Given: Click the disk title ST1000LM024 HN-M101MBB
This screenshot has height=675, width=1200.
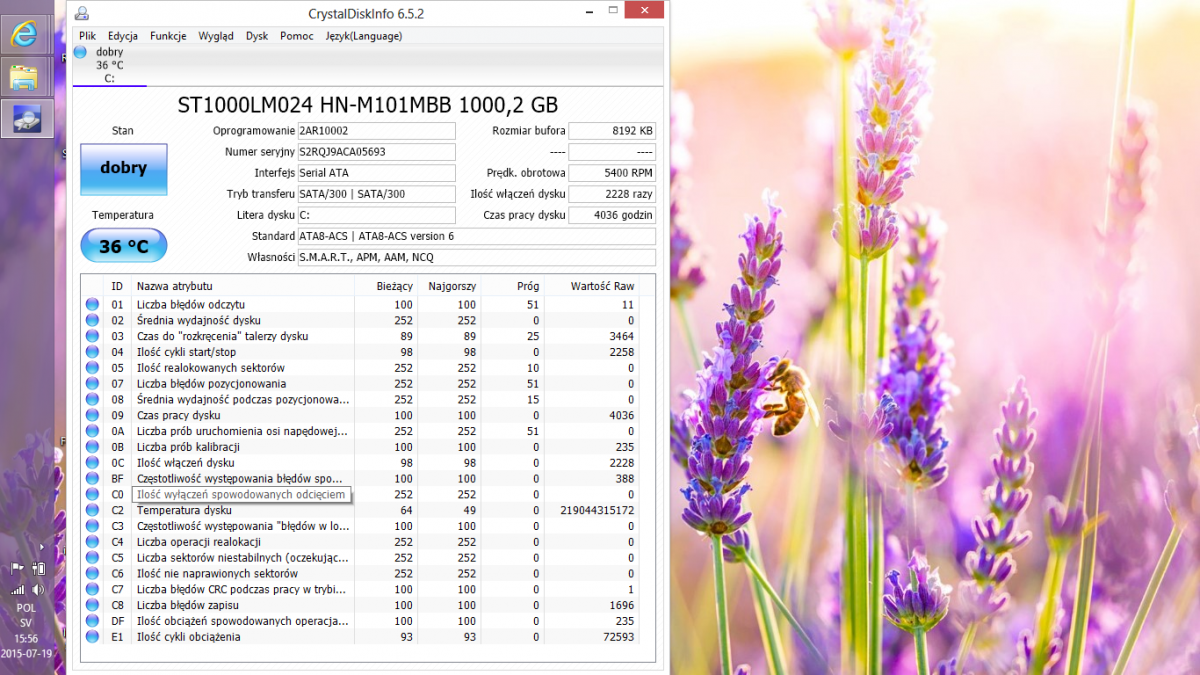Looking at the screenshot, I should pos(368,105).
